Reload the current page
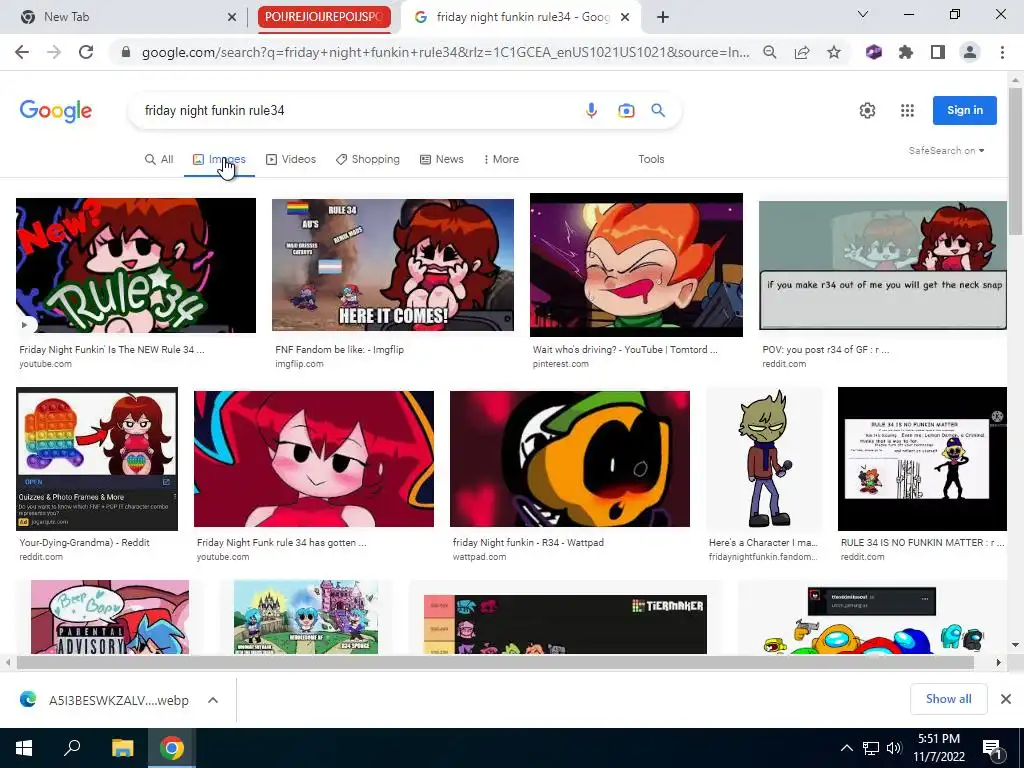 pos(86,52)
